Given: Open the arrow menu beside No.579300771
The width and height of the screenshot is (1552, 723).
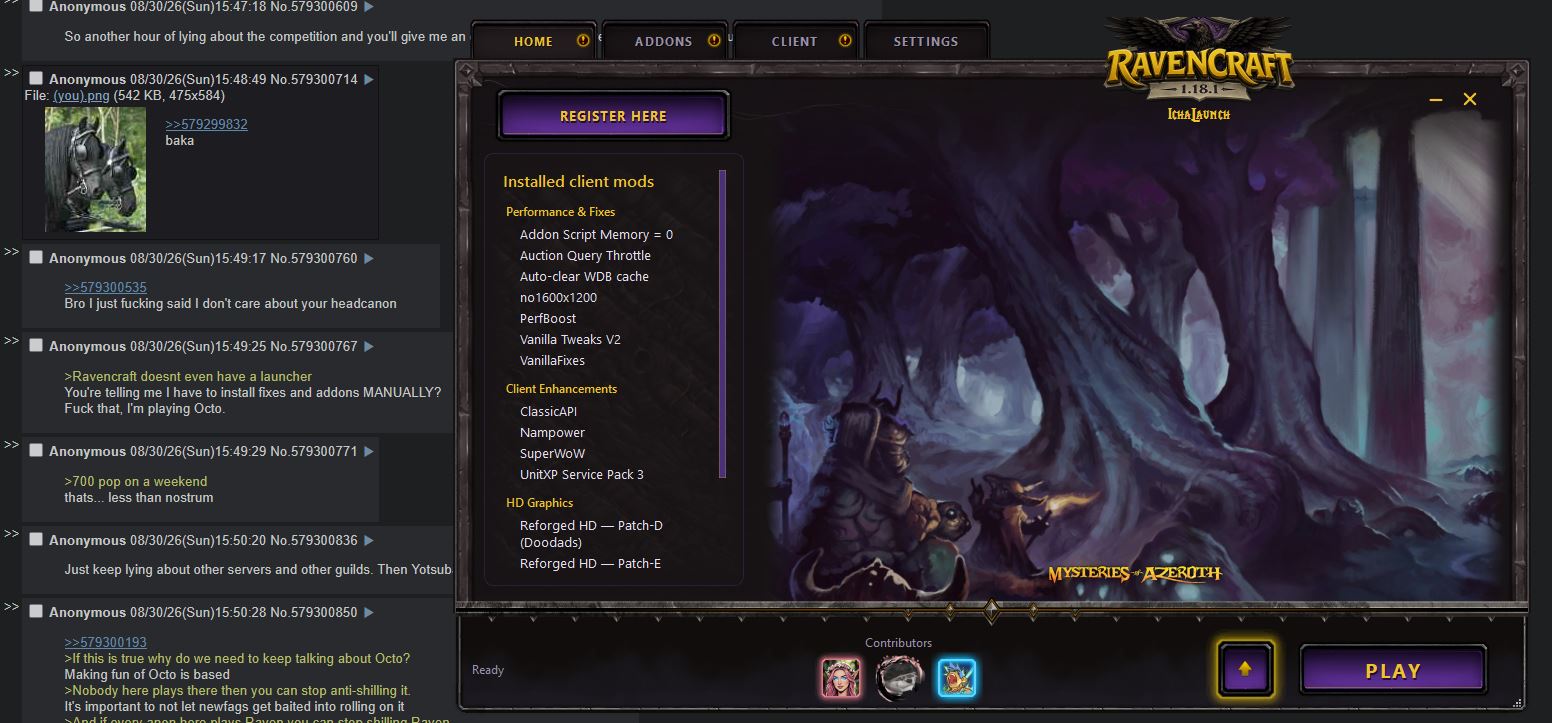Looking at the screenshot, I should pyautogui.click(x=368, y=451).
